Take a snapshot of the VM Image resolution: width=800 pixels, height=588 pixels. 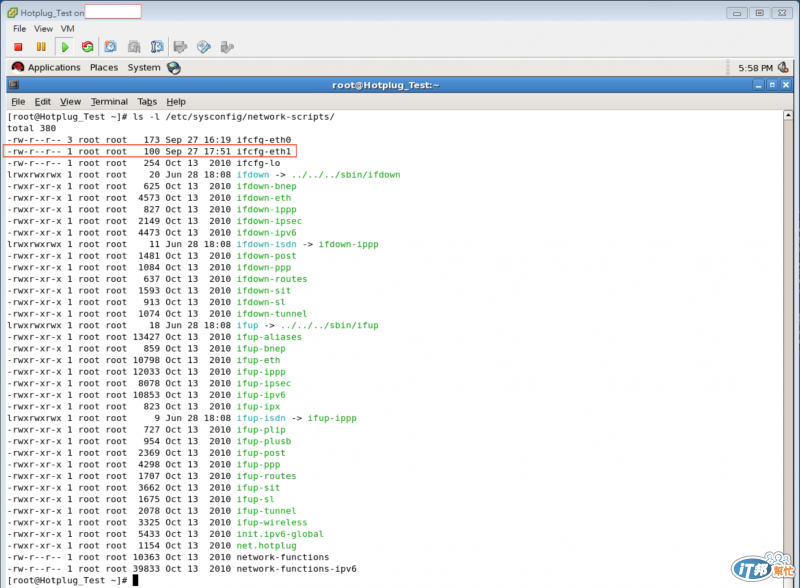point(110,47)
